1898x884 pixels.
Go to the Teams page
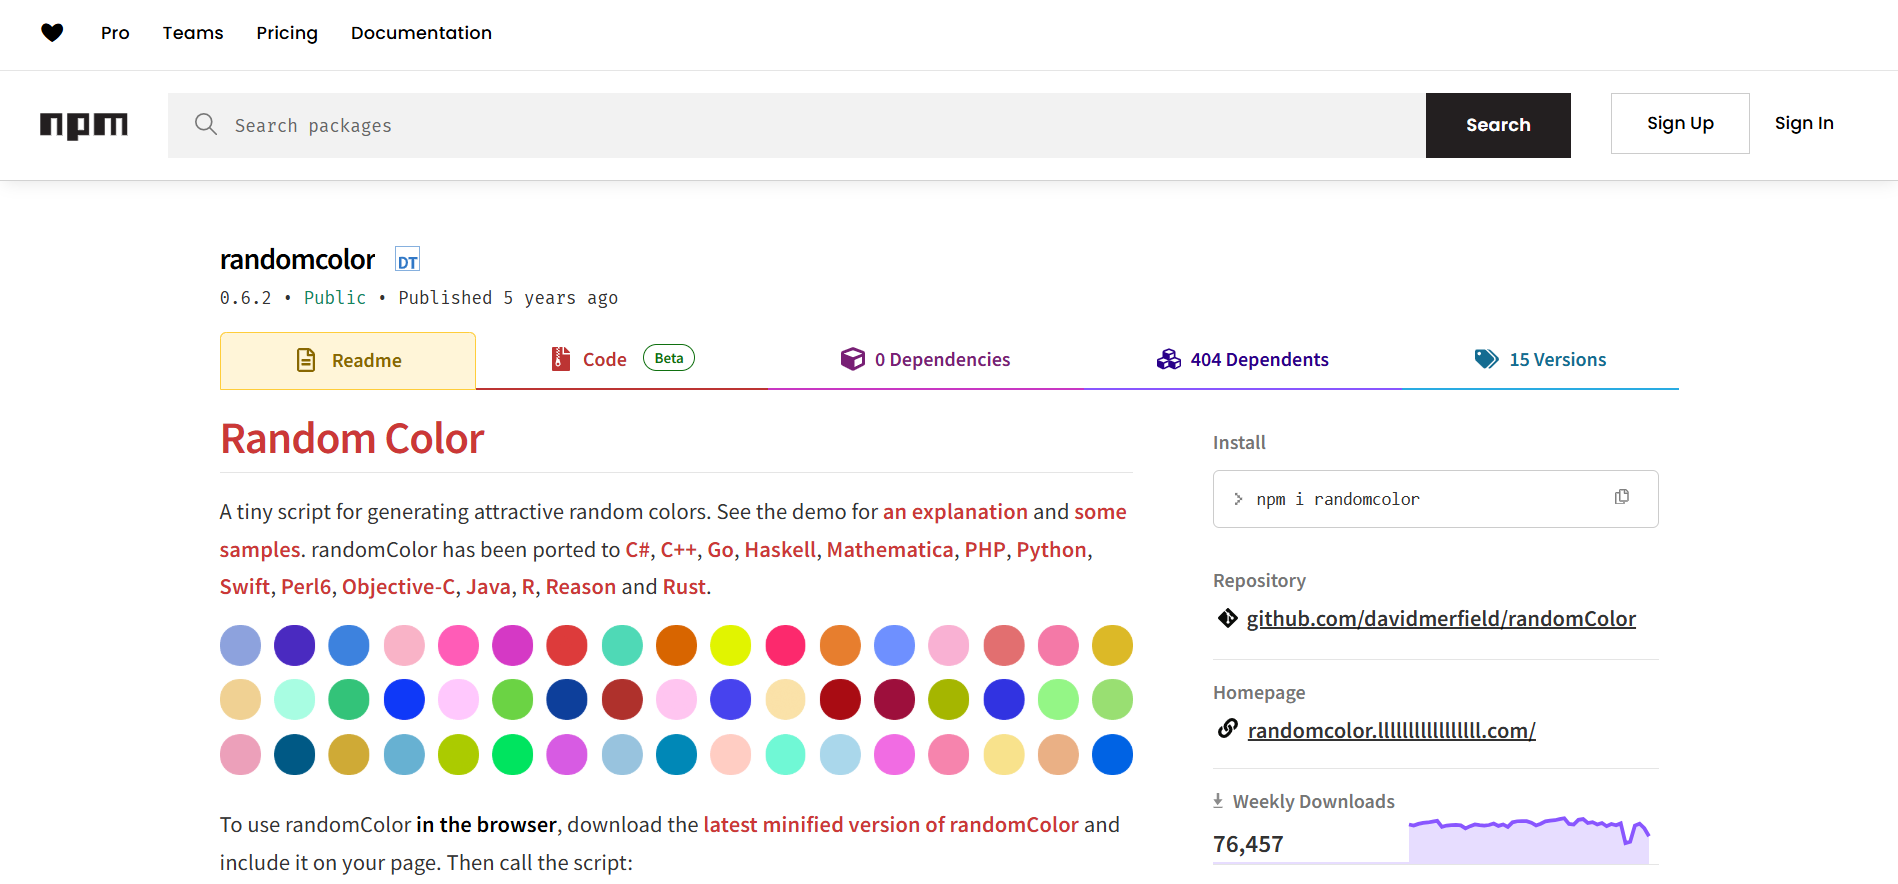(x=193, y=33)
